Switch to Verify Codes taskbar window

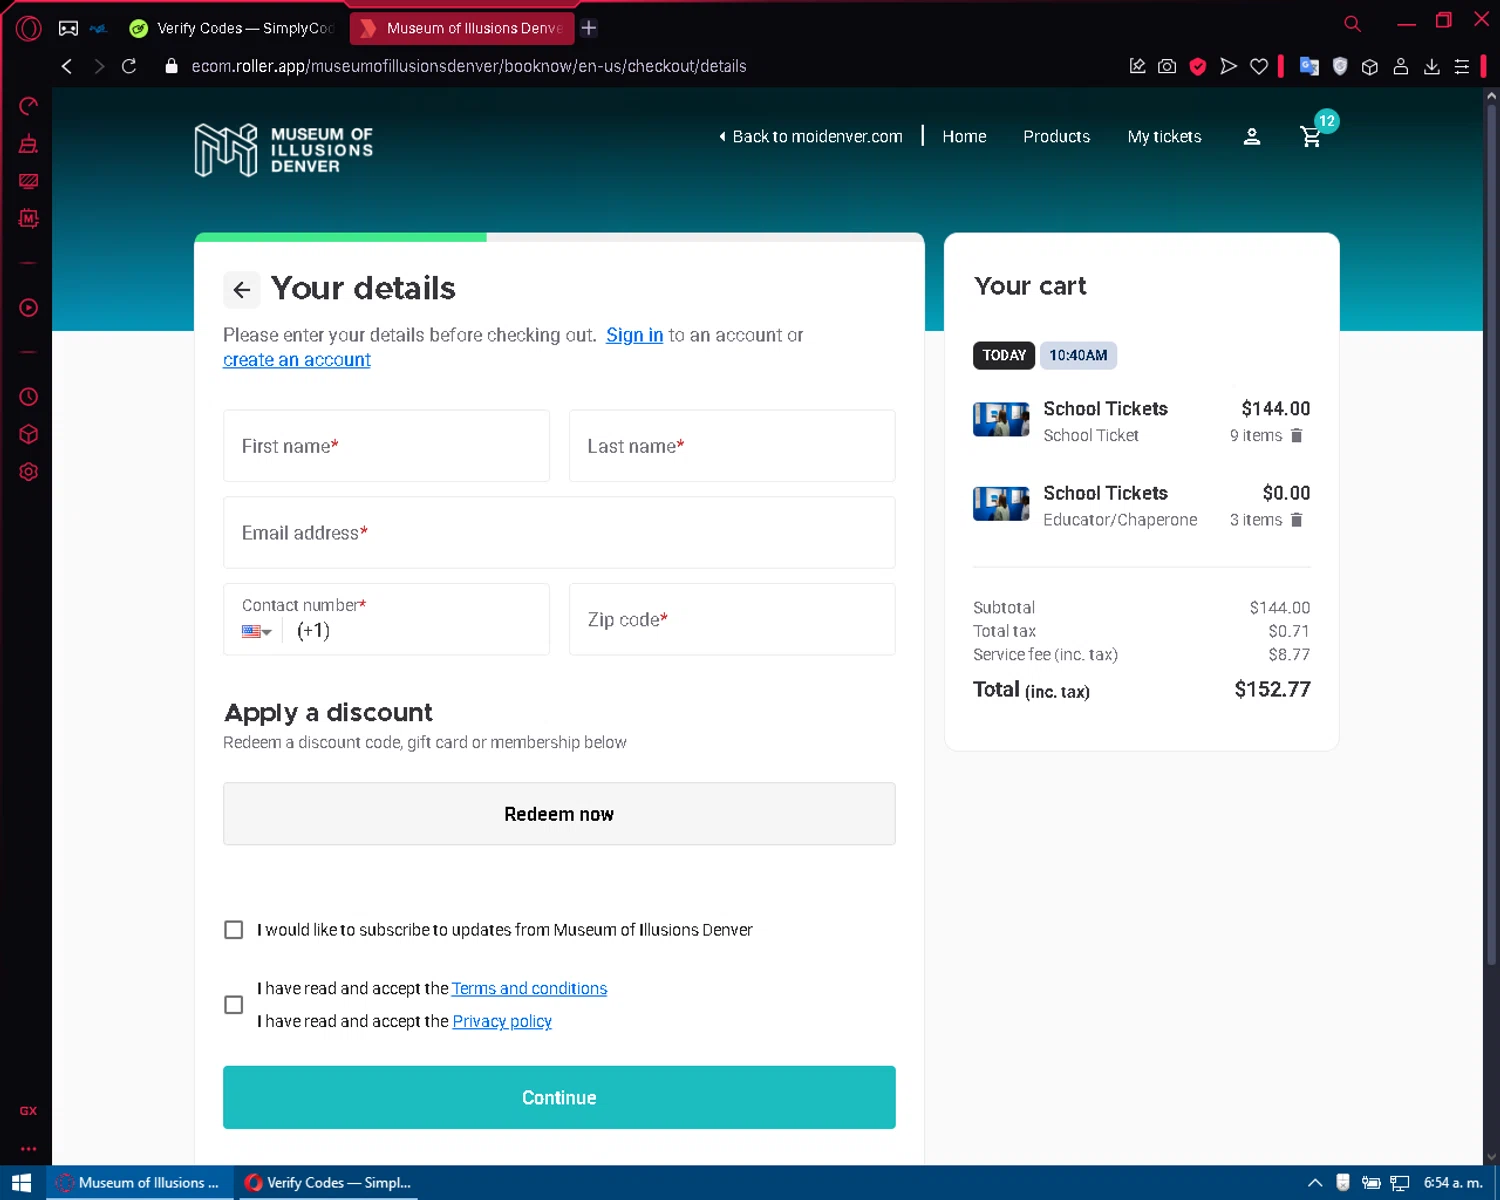tap(328, 1183)
